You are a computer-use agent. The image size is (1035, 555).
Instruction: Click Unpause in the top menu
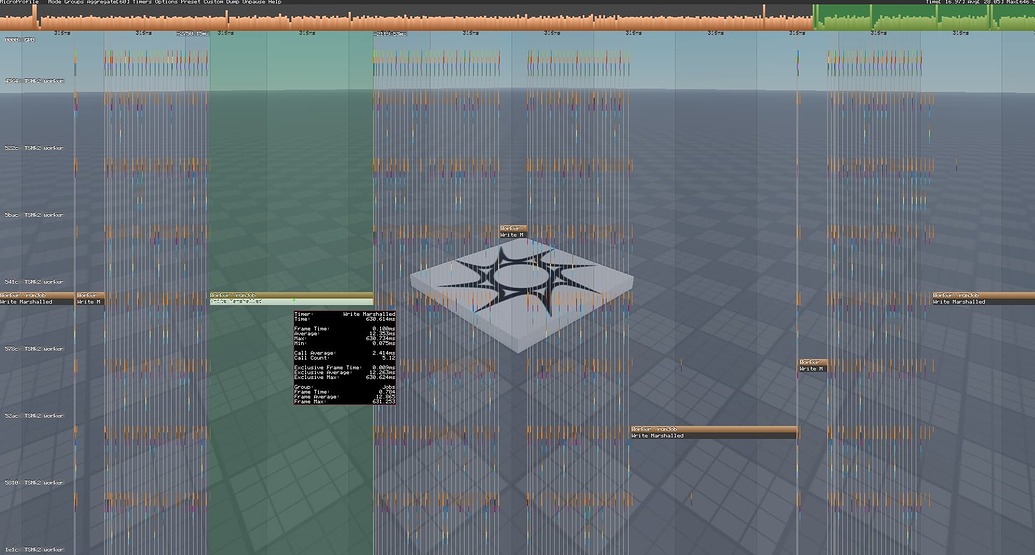click(253, 2)
